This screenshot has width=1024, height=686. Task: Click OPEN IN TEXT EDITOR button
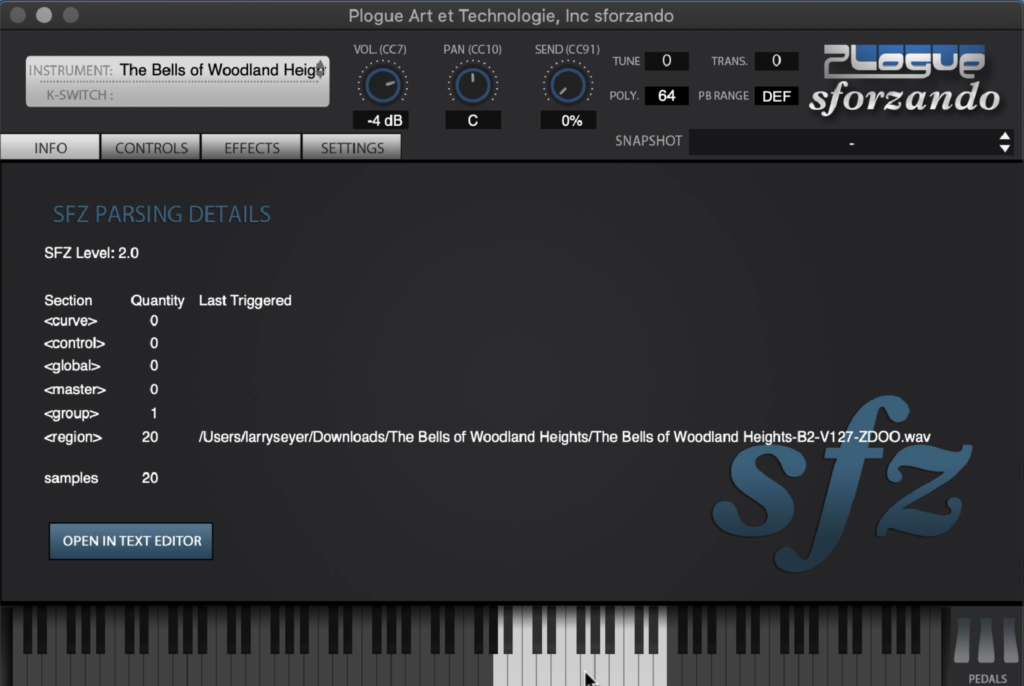pos(131,541)
